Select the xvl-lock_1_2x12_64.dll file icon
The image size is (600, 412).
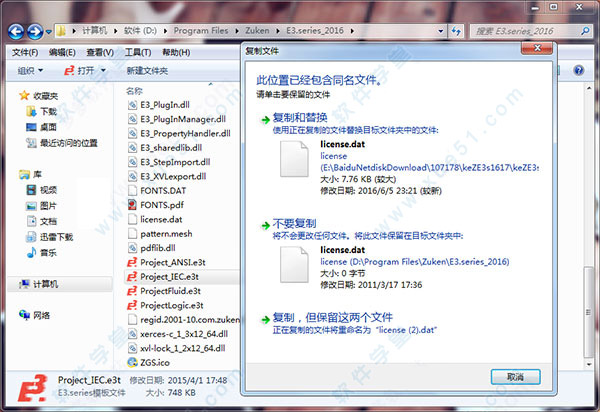tap(132, 348)
